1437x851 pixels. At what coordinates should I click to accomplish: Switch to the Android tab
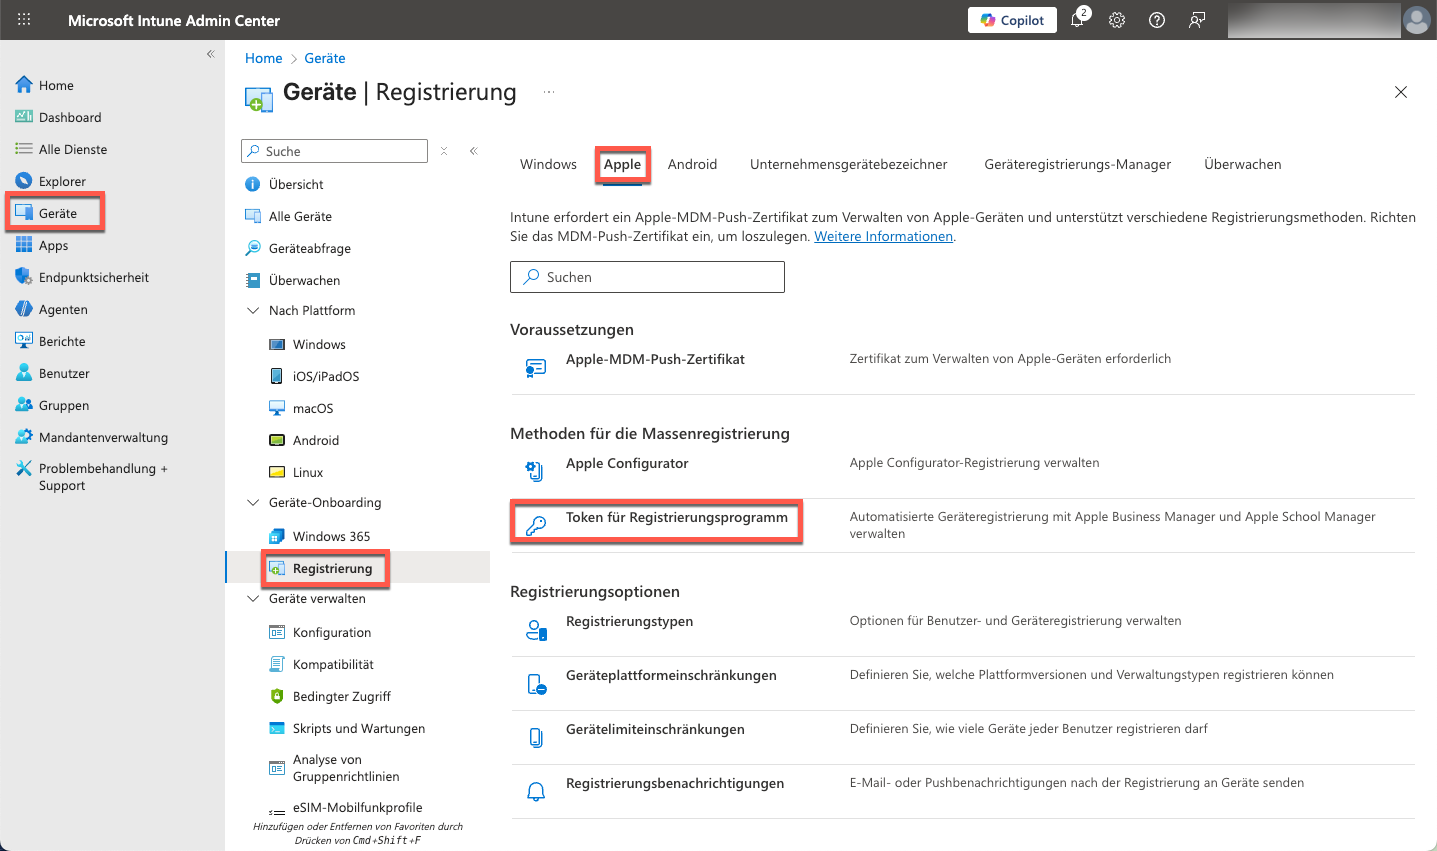[x=692, y=164]
